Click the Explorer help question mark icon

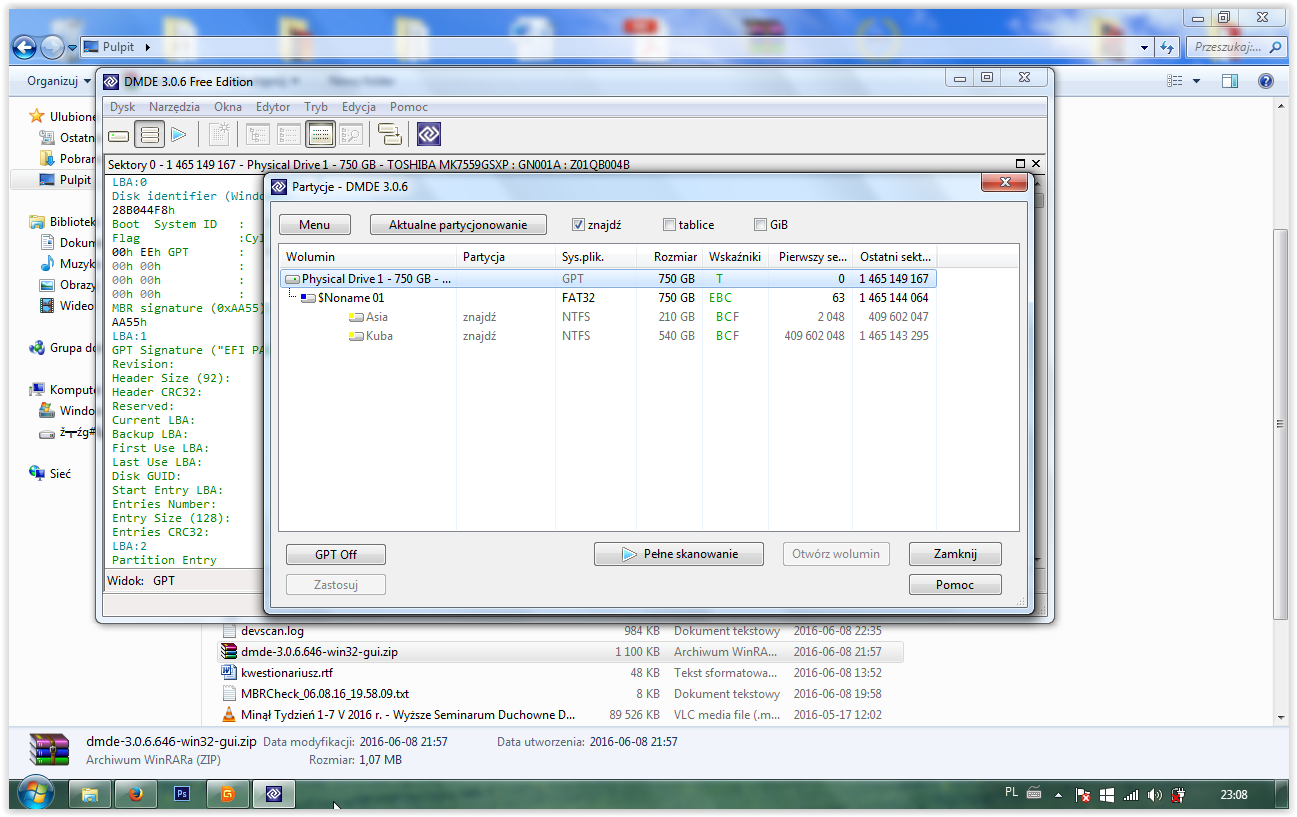pyautogui.click(x=1265, y=81)
